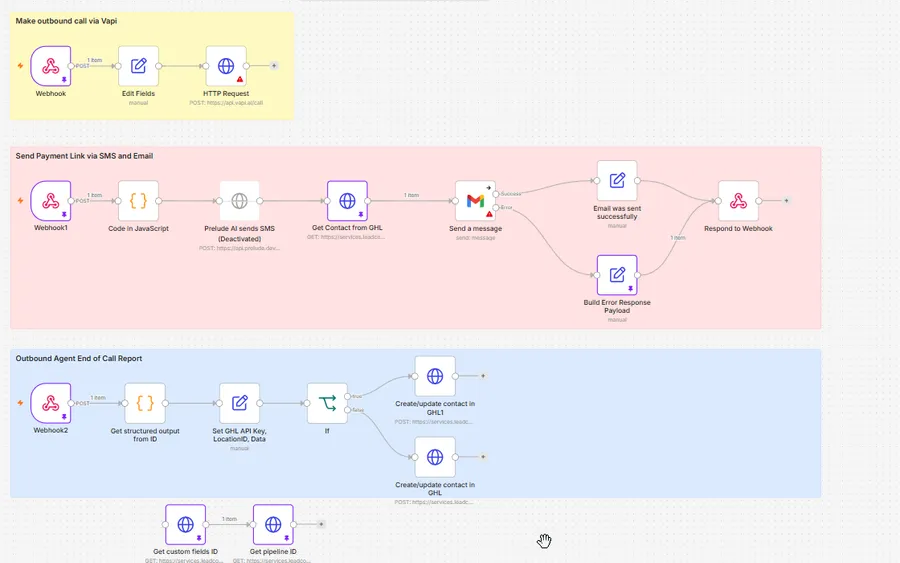Open the Gmail Send a message node
The image size is (900, 563).
tap(475, 201)
